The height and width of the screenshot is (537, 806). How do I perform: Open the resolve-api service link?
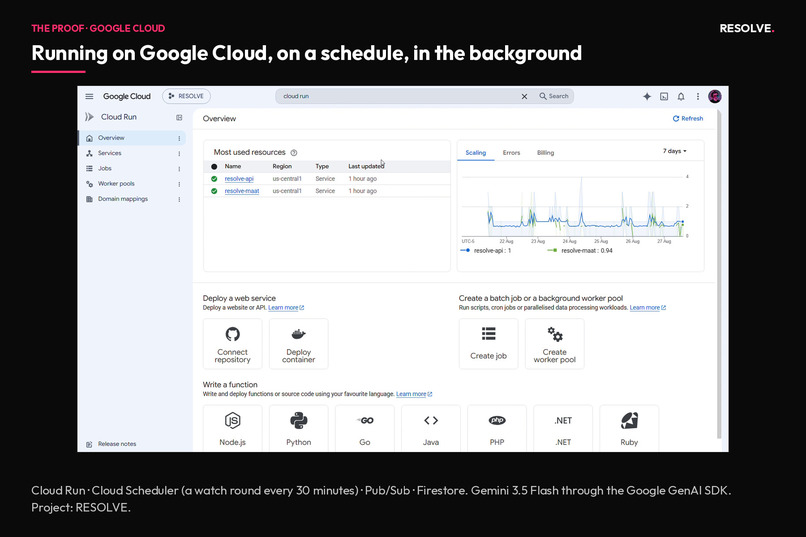click(239, 179)
